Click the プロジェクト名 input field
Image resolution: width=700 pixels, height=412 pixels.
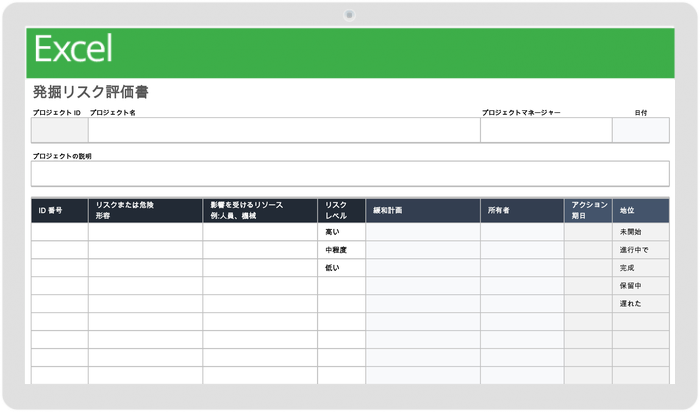(284, 130)
